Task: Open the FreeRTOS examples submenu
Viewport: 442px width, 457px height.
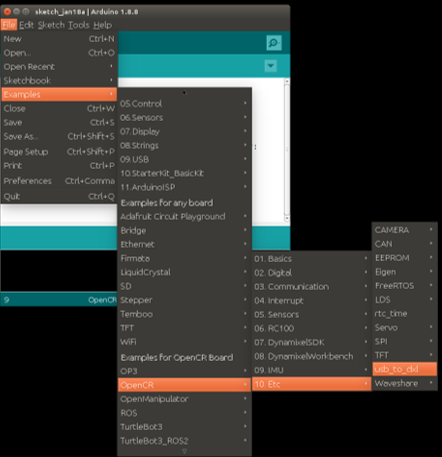Action: (x=405, y=286)
